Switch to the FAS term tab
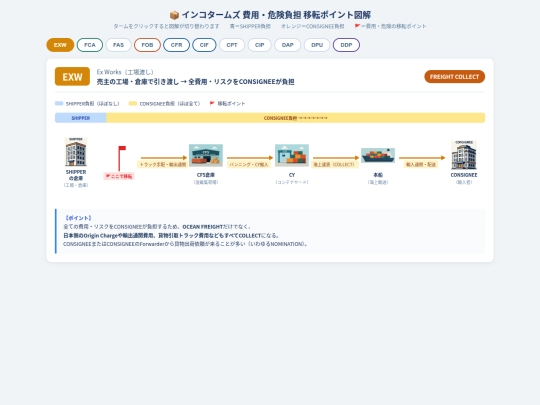The width and height of the screenshot is (540, 405). [x=118, y=45]
